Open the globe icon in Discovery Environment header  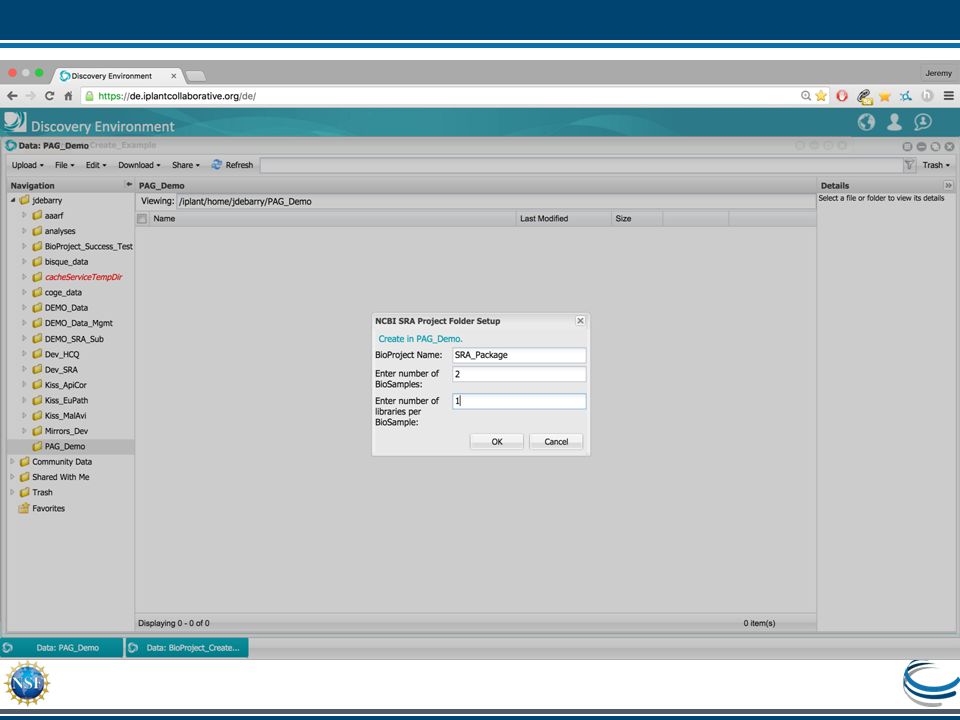point(866,122)
